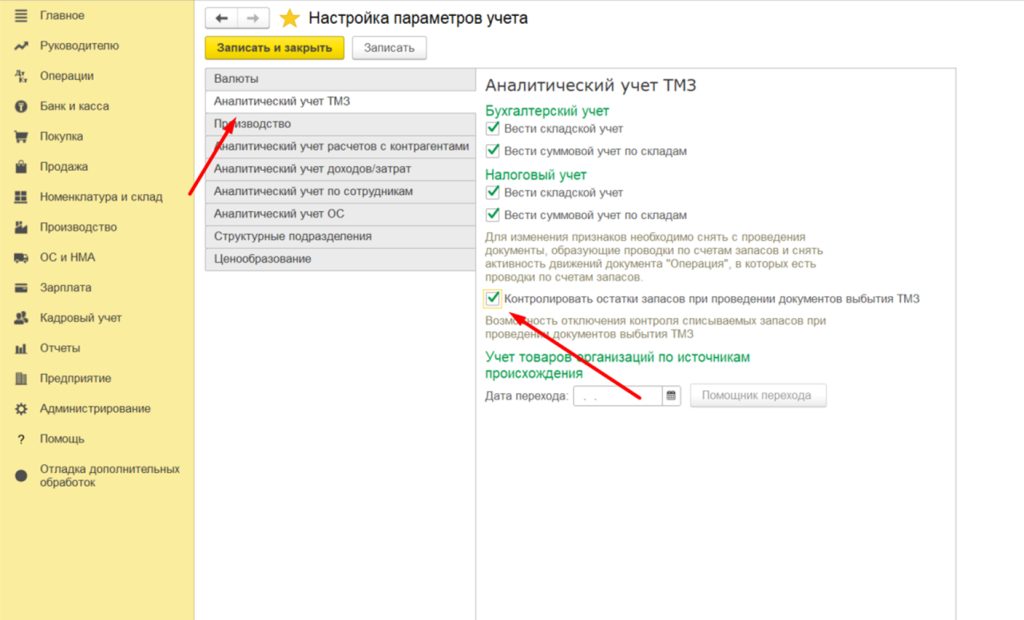This screenshot has height=620, width=1024.
Task: Toggle Налоговый учет суммовой учет по складам
Action: [x=492, y=215]
